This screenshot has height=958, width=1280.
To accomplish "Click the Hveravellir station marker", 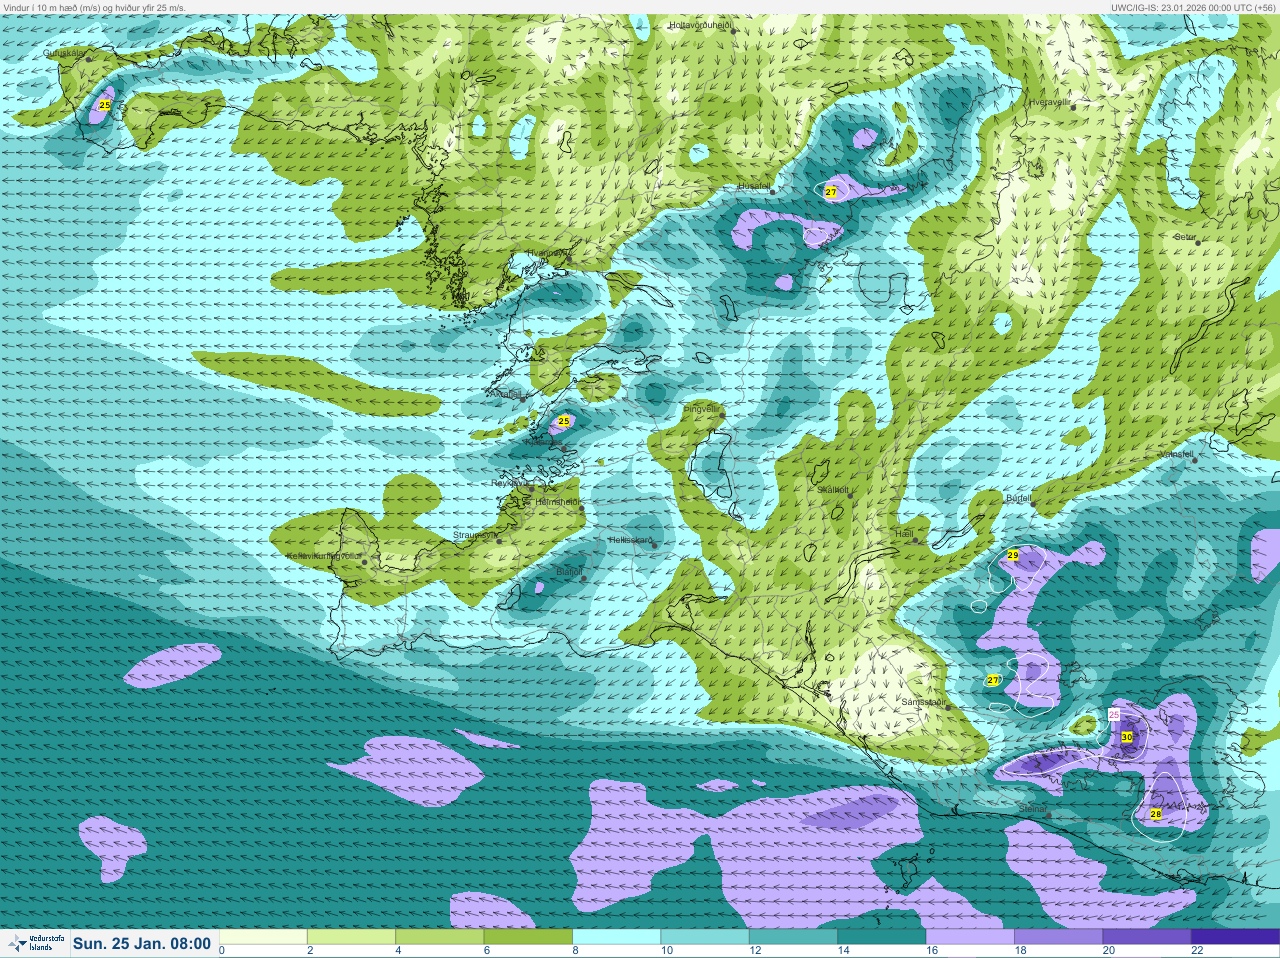I will [x=1074, y=108].
